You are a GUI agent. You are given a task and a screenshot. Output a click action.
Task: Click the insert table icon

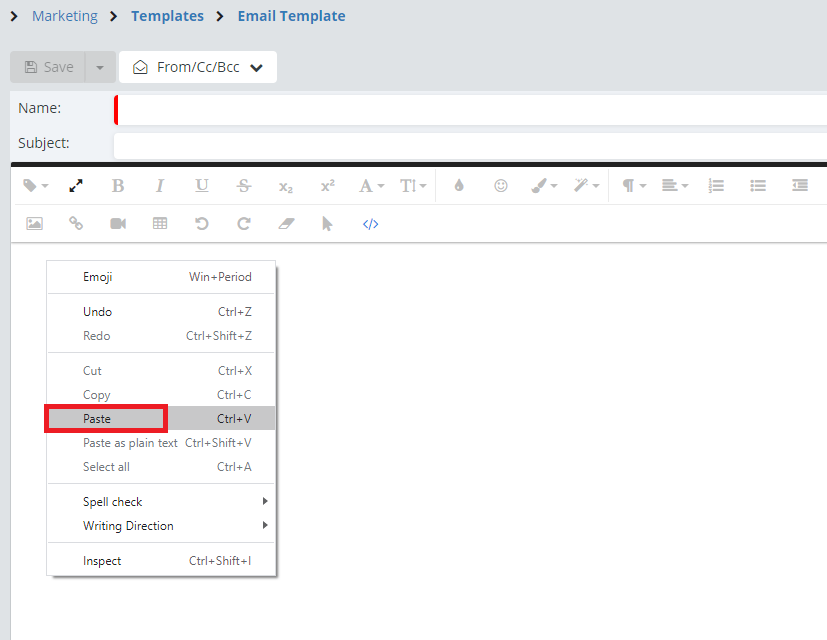(160, 223)
